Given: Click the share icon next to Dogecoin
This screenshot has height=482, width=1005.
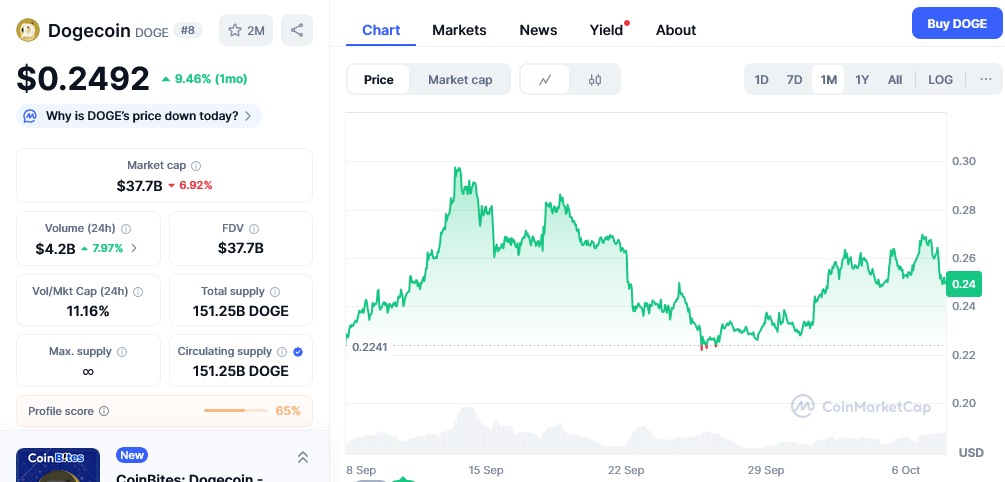Looking at the screenshot, I should (297, 30).
